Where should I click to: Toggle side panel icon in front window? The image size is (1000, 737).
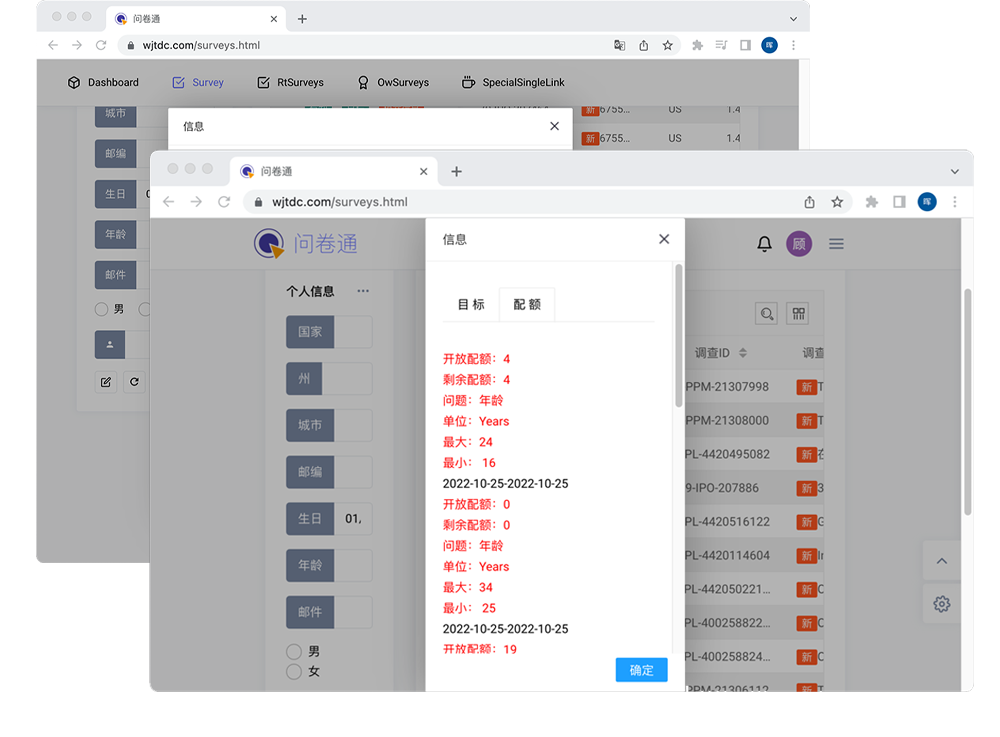point(899,202)
